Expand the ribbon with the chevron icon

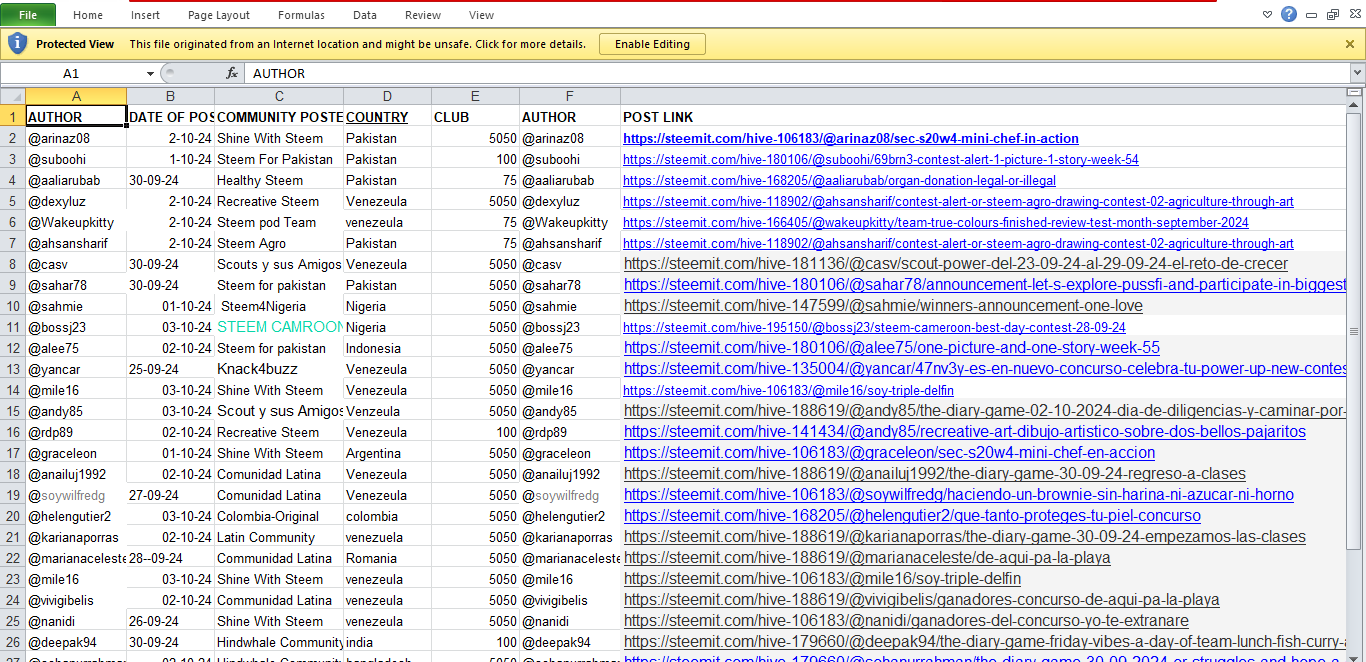(x=1268, y=14)
